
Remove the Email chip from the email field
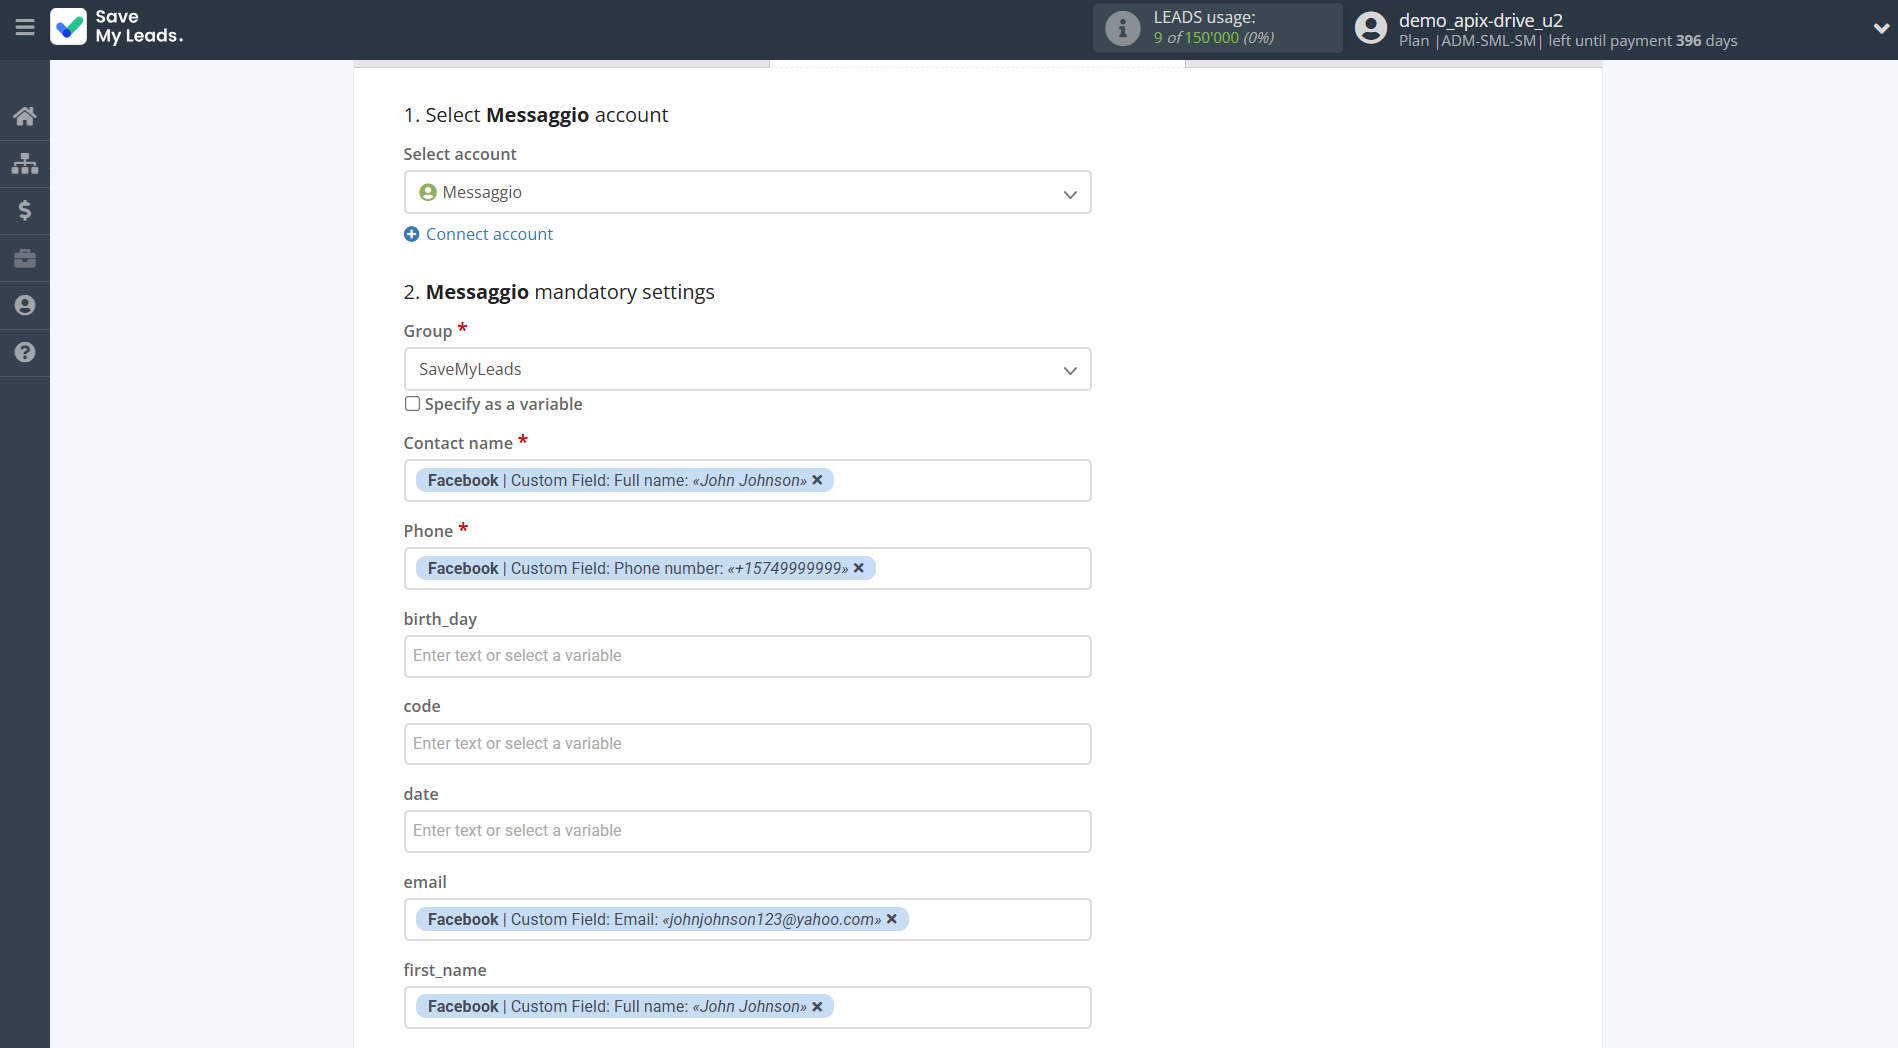coord(891,919)
